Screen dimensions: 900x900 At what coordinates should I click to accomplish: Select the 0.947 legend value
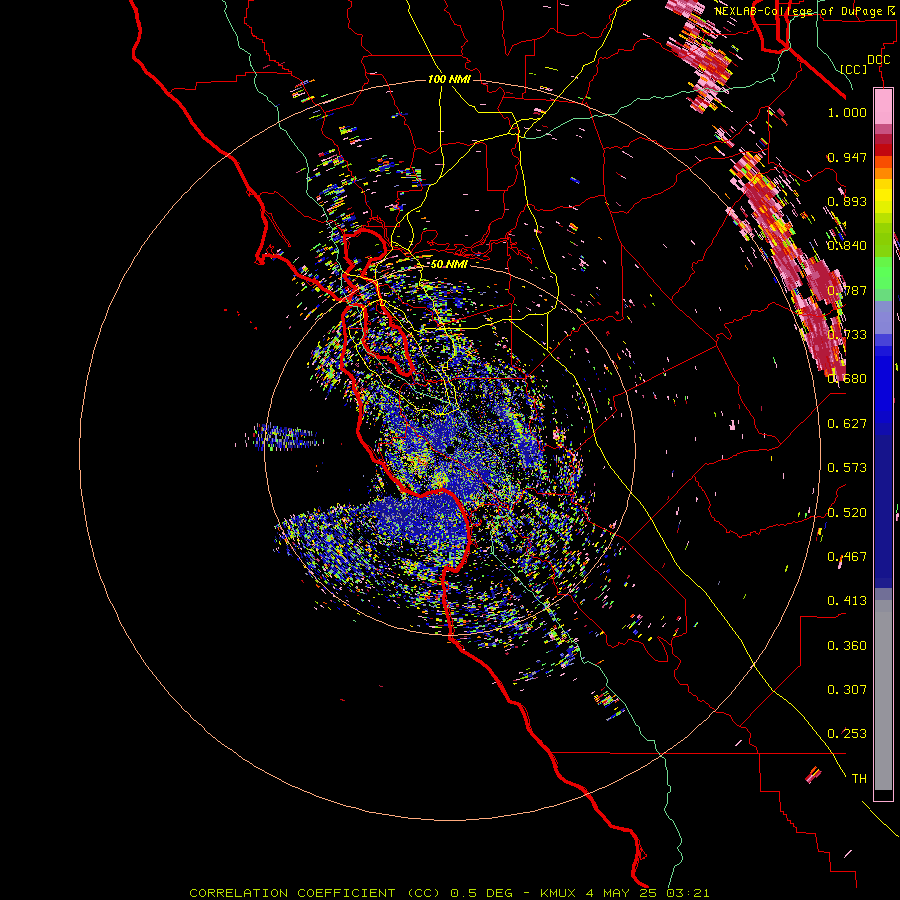coord(847,157)
